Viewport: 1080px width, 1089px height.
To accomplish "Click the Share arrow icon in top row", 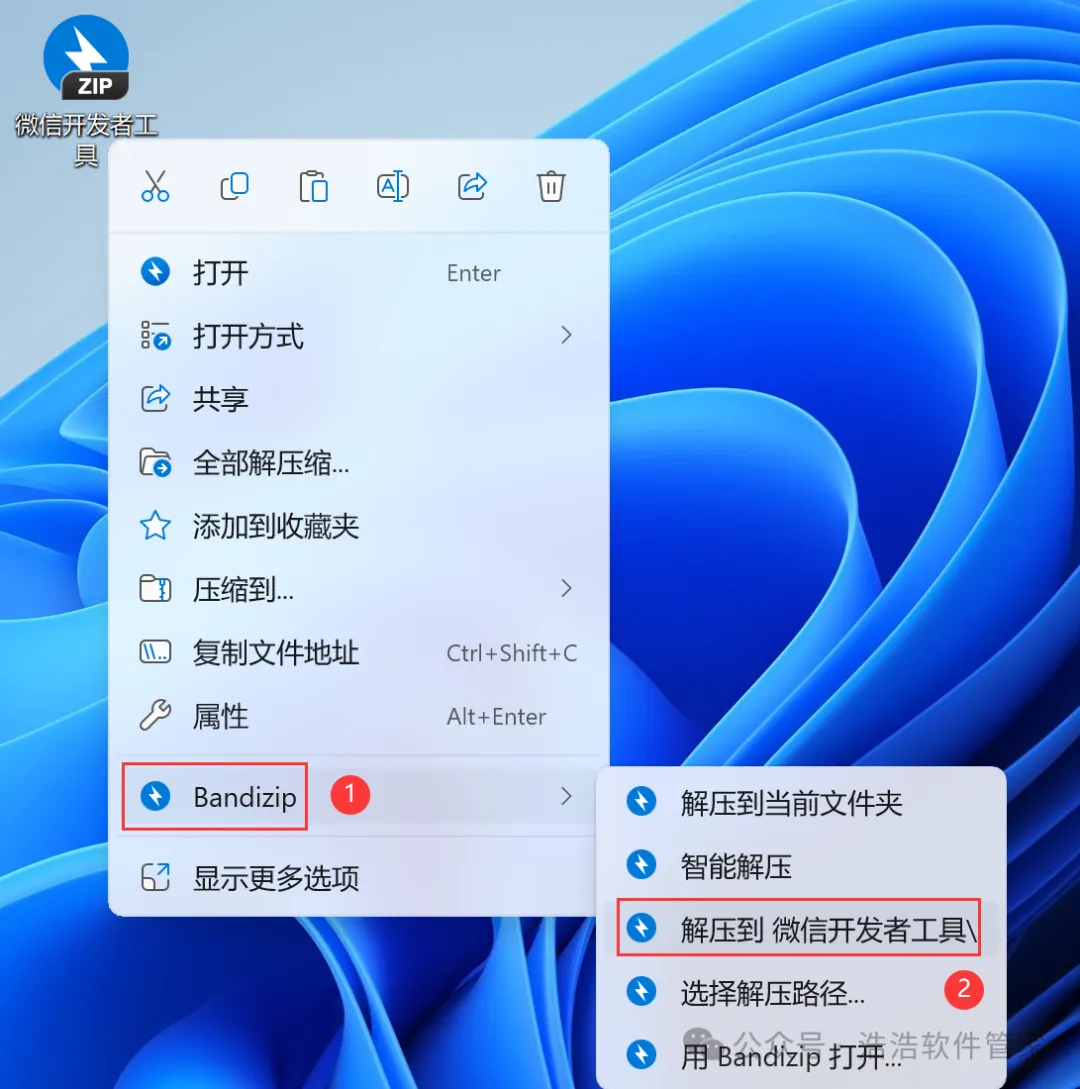I will 472,186.
